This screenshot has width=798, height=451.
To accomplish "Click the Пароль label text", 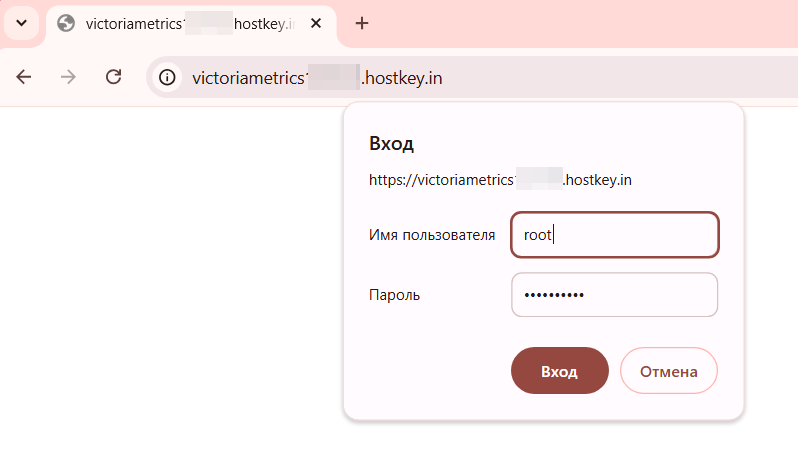I will tap(394, 295).
